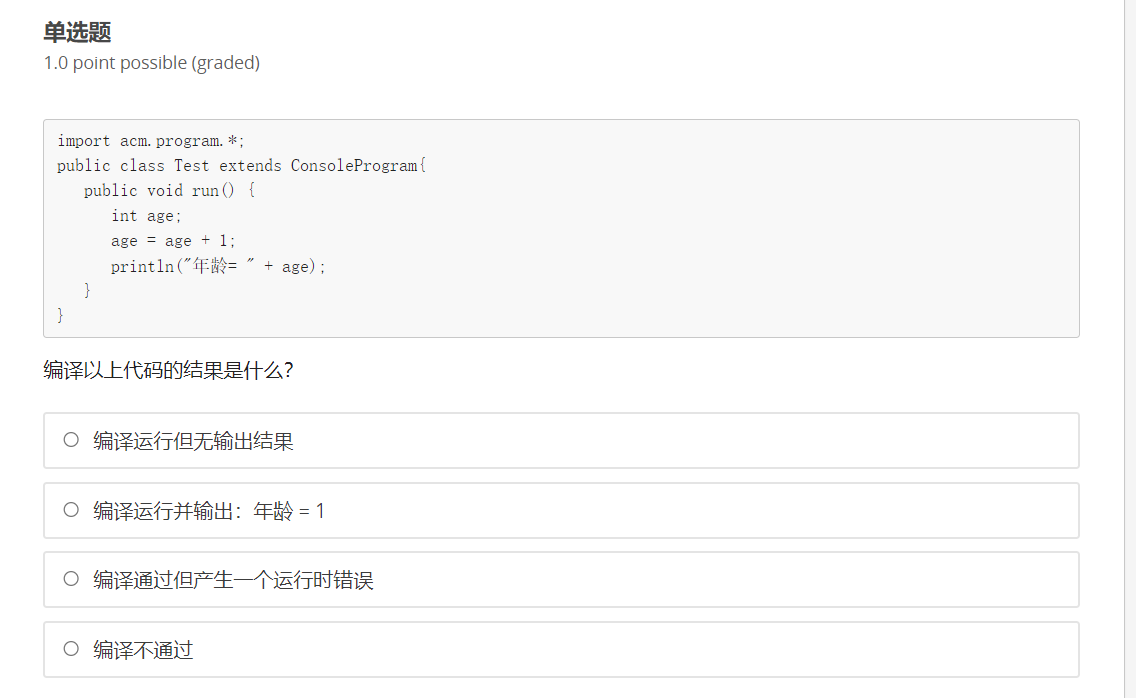Screen dimensions: 1136x698
Task: Mark the 编译不通过 radio button
Action: [x=71, y=649]
